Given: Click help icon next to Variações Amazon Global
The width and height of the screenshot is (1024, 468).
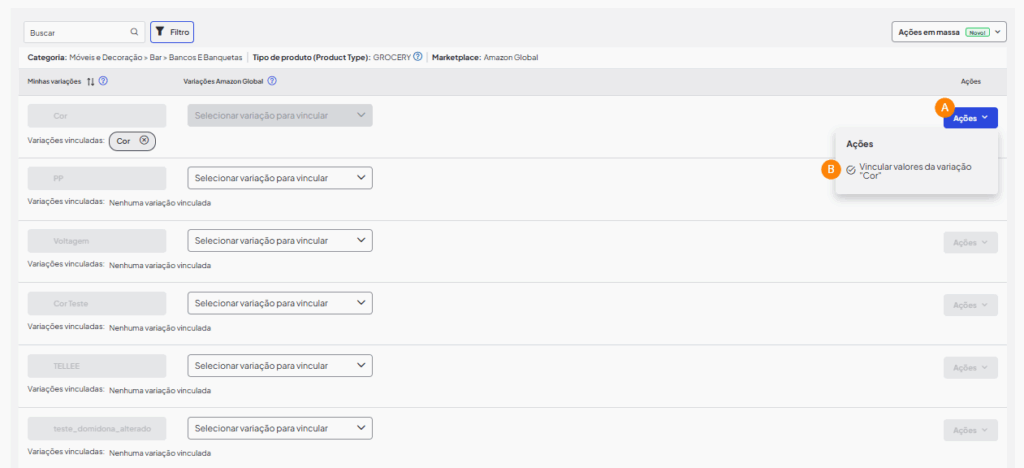Looking at the screenshot, I should (272, 81).
